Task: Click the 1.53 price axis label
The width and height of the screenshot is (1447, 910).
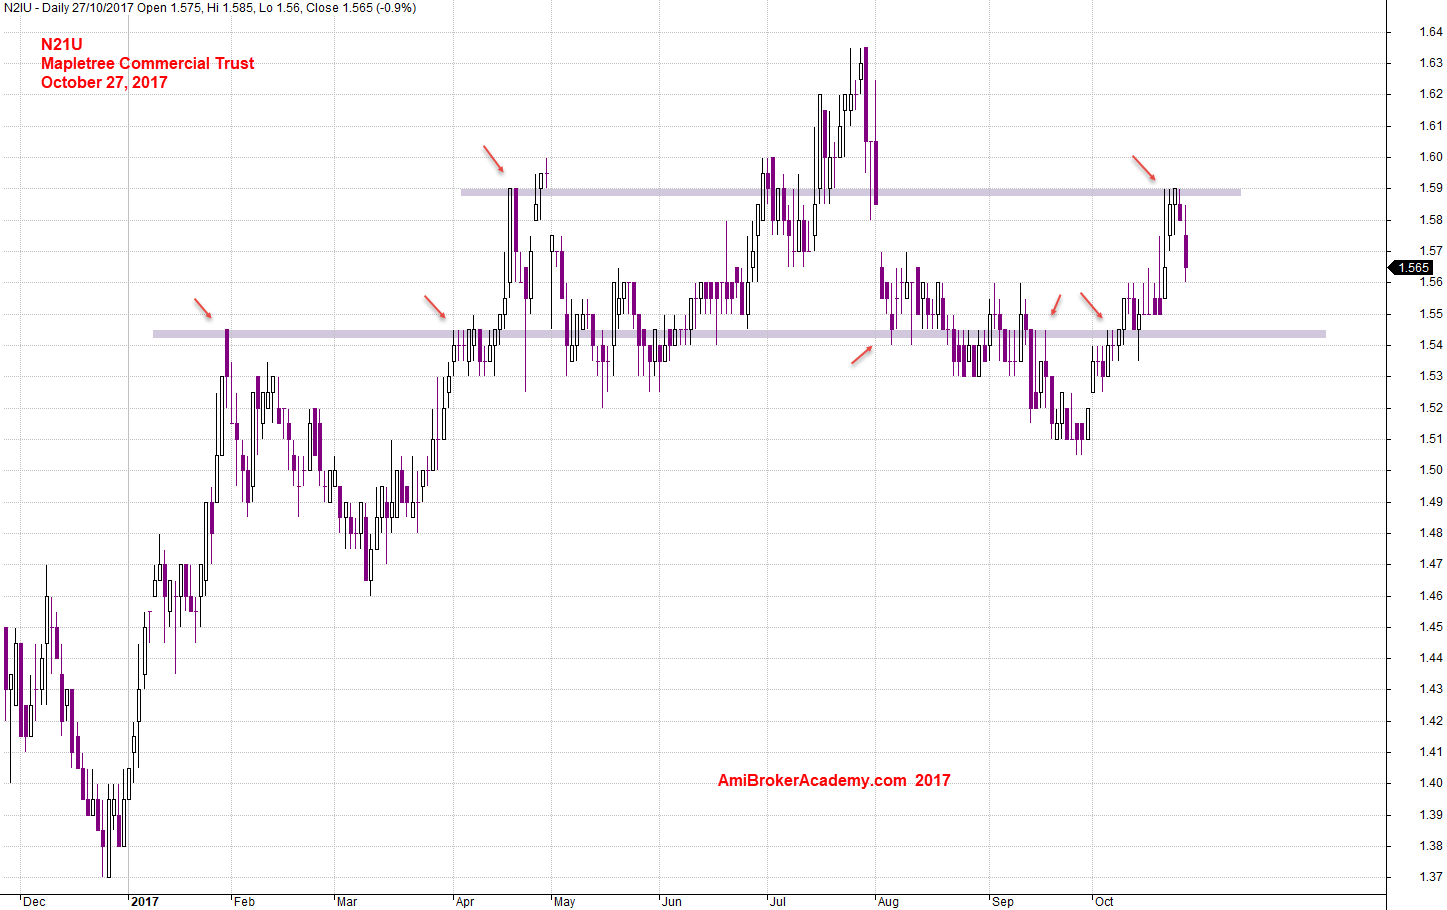Action: (1431, 376)
